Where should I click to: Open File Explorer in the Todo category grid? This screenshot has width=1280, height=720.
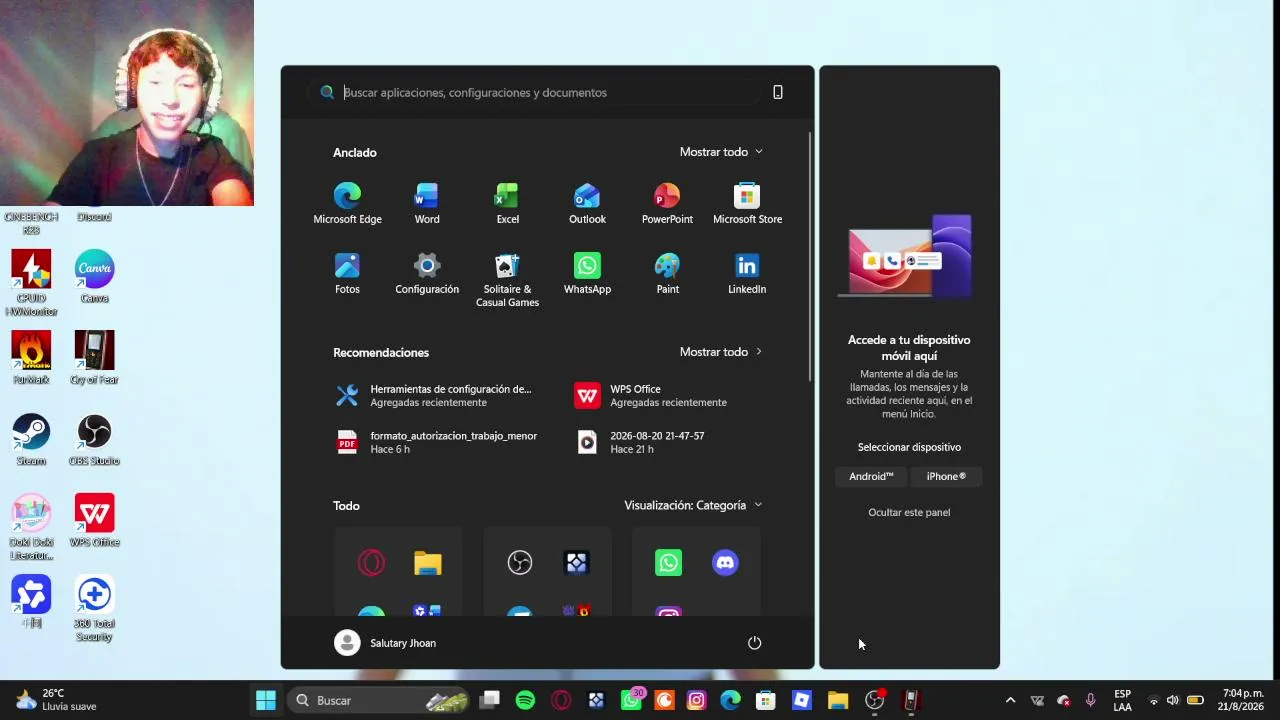point(428,563)
